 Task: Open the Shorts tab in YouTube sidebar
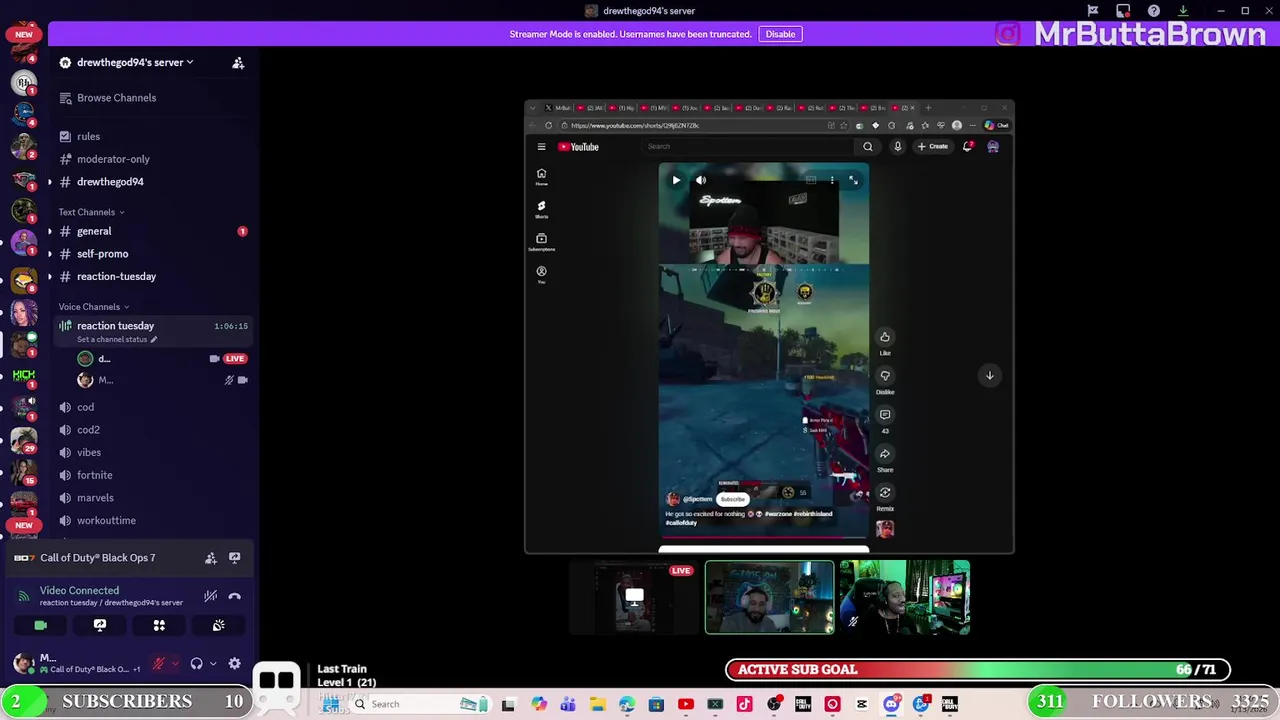click(541, 209)
